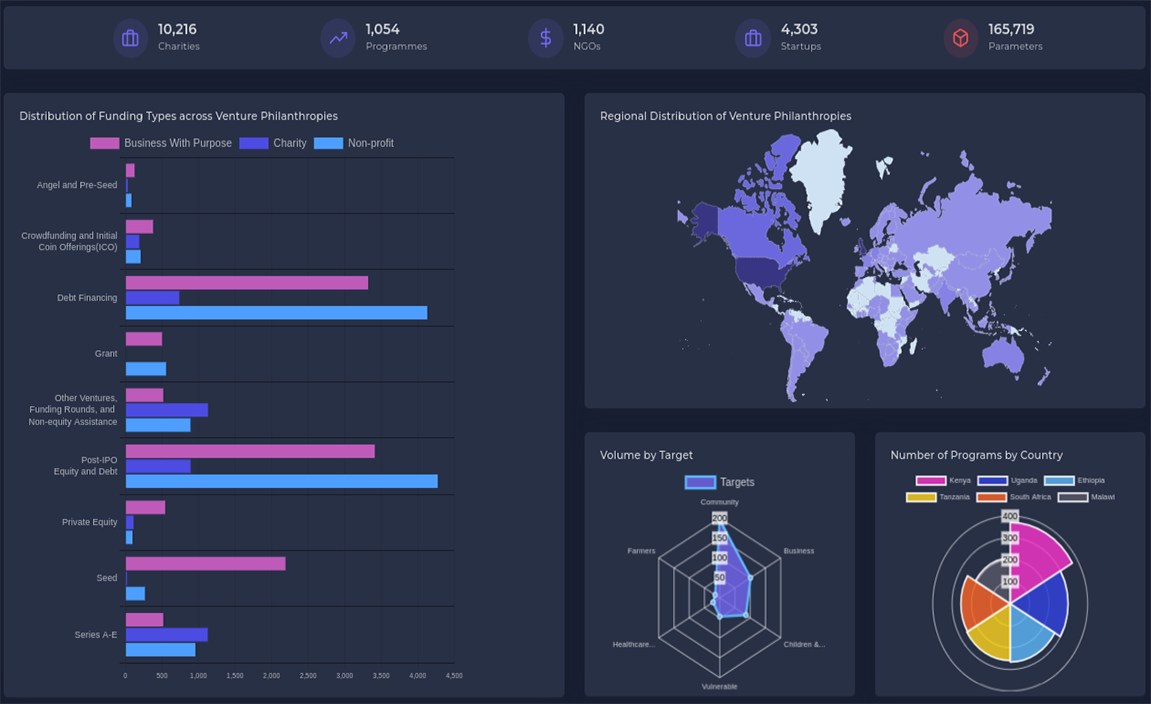Screen dimensions: 1151x704
Task: Click the Charities briefcase icon
Action: coord(130,38)
